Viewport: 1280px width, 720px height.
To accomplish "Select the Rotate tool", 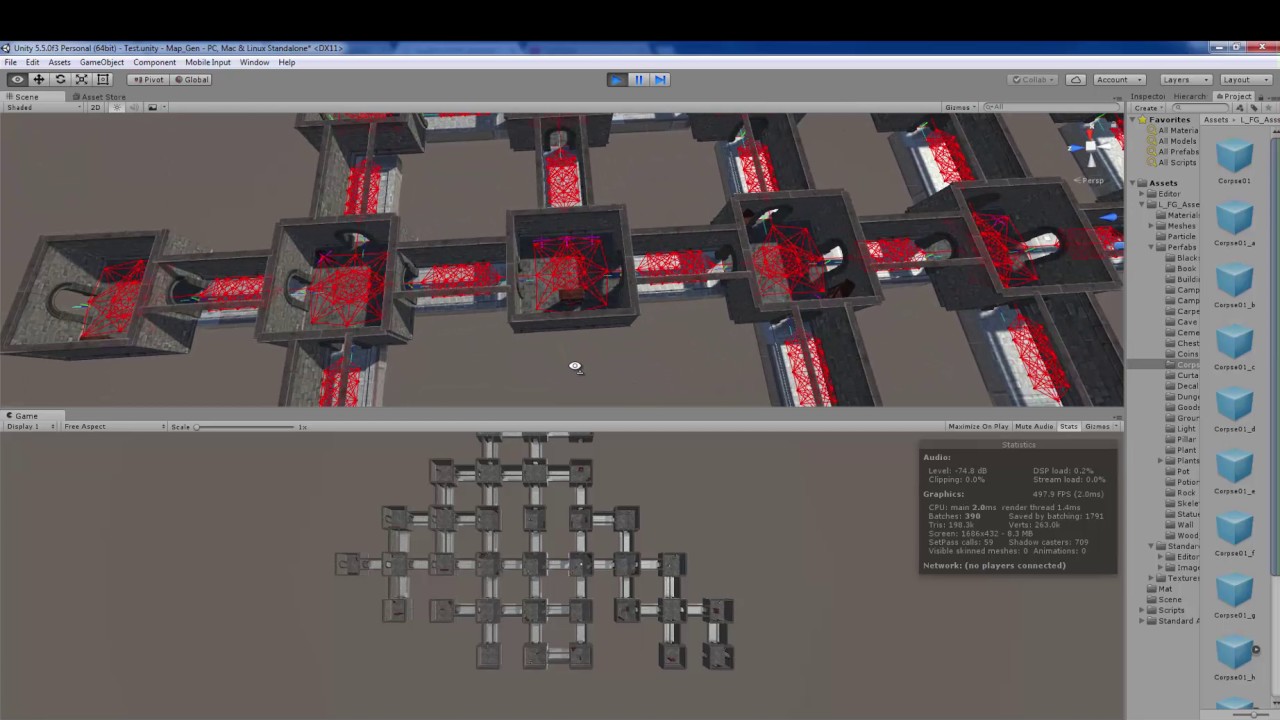I will (x=60, y=79).
